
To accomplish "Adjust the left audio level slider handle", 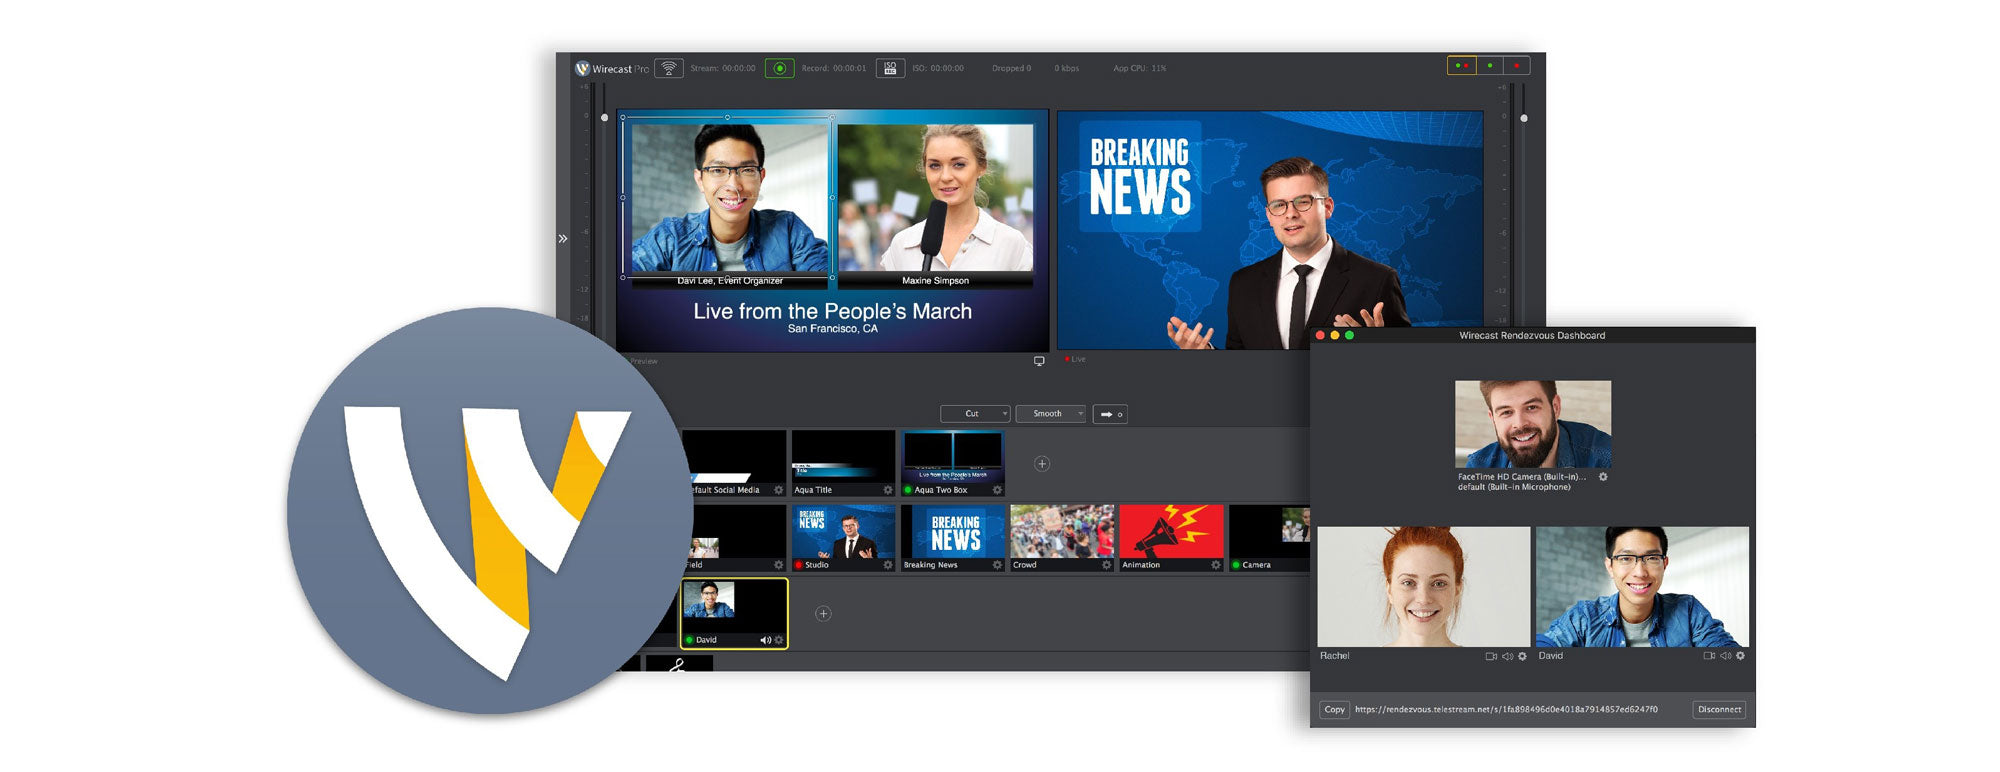I will (x=604, y=117).
